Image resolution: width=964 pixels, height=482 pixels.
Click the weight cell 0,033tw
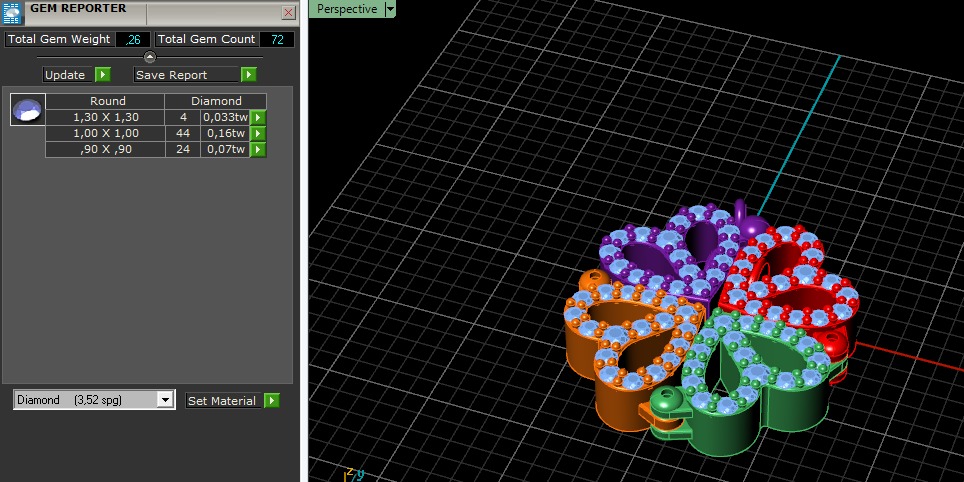pos(225,117)
